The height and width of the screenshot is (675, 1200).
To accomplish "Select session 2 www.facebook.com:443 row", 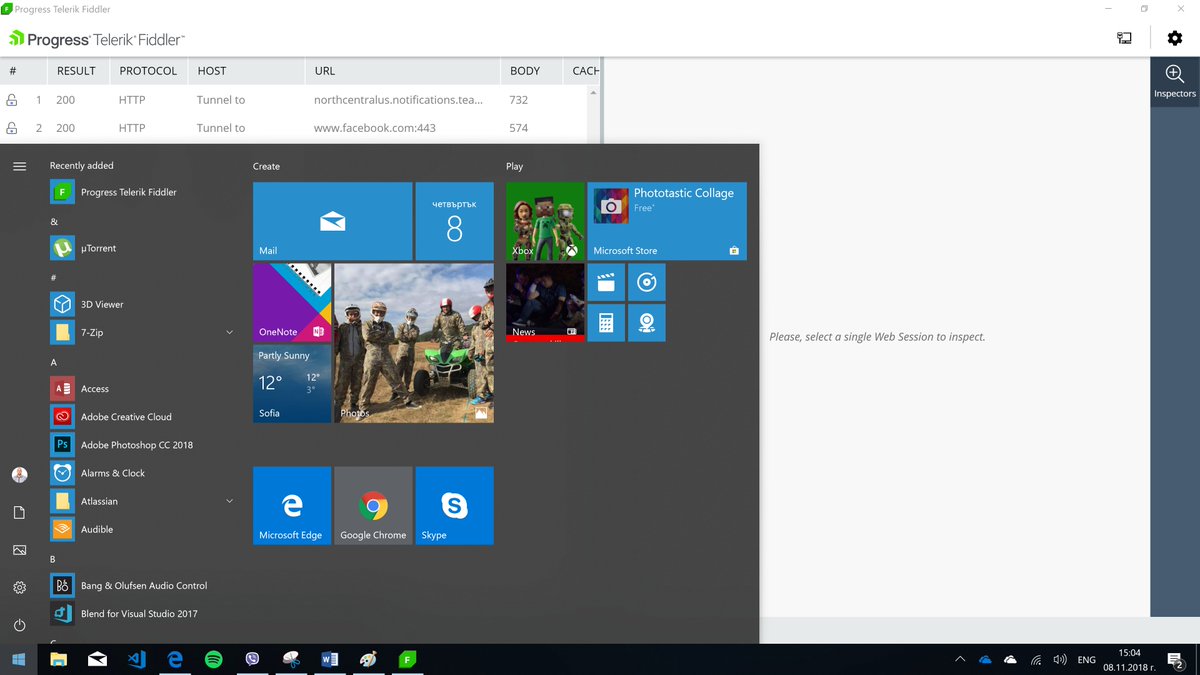I will point(295,128).
